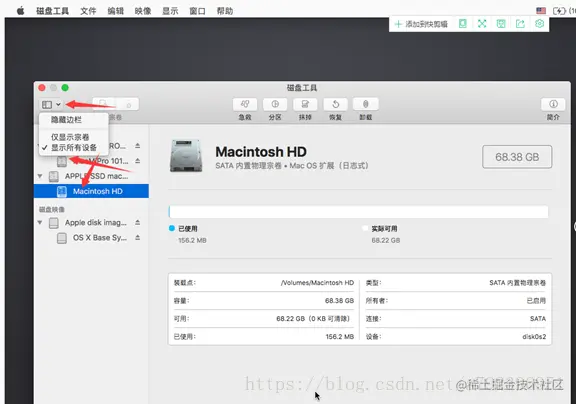Collapse the Apple disk image tree
The height and width of the screenshot is (404, 576).
coord(40,223)
